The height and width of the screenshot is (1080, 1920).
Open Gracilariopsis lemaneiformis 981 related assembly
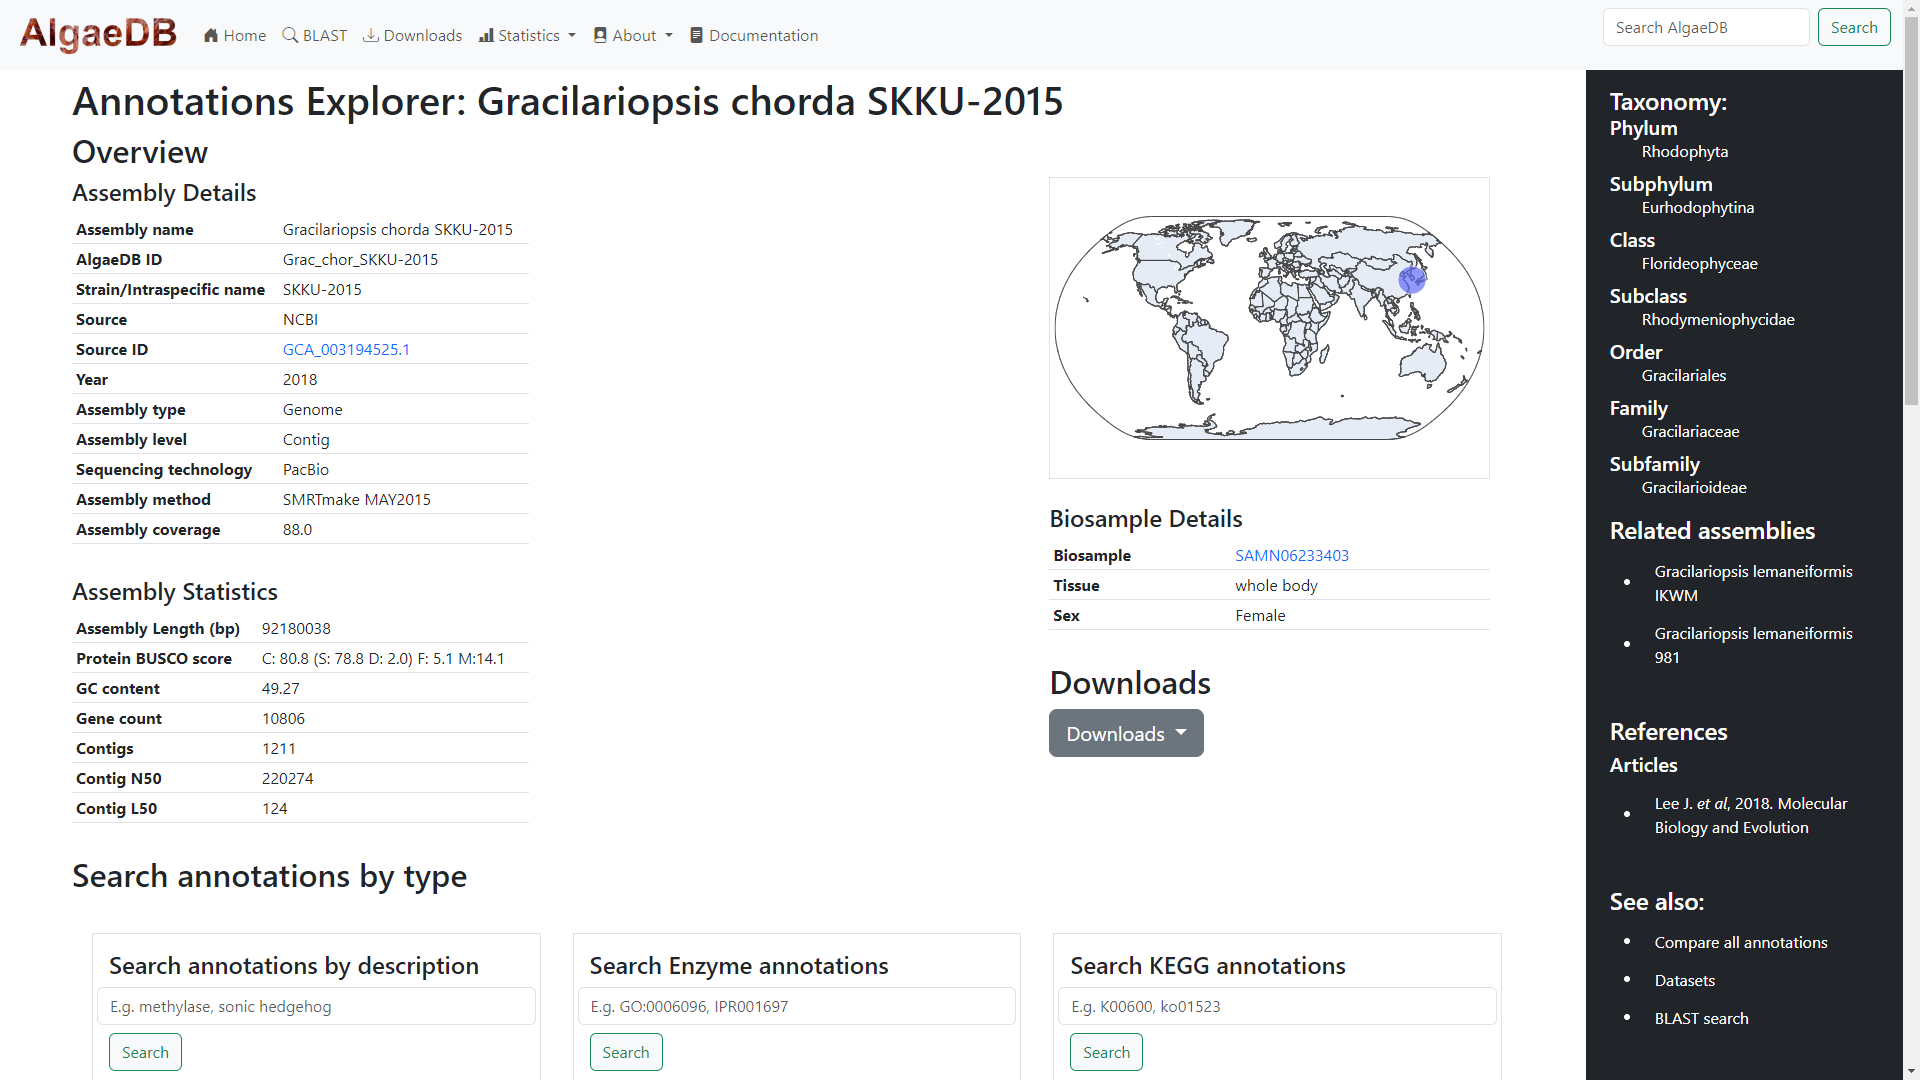pyautogui.click(x=1753, y=645)
